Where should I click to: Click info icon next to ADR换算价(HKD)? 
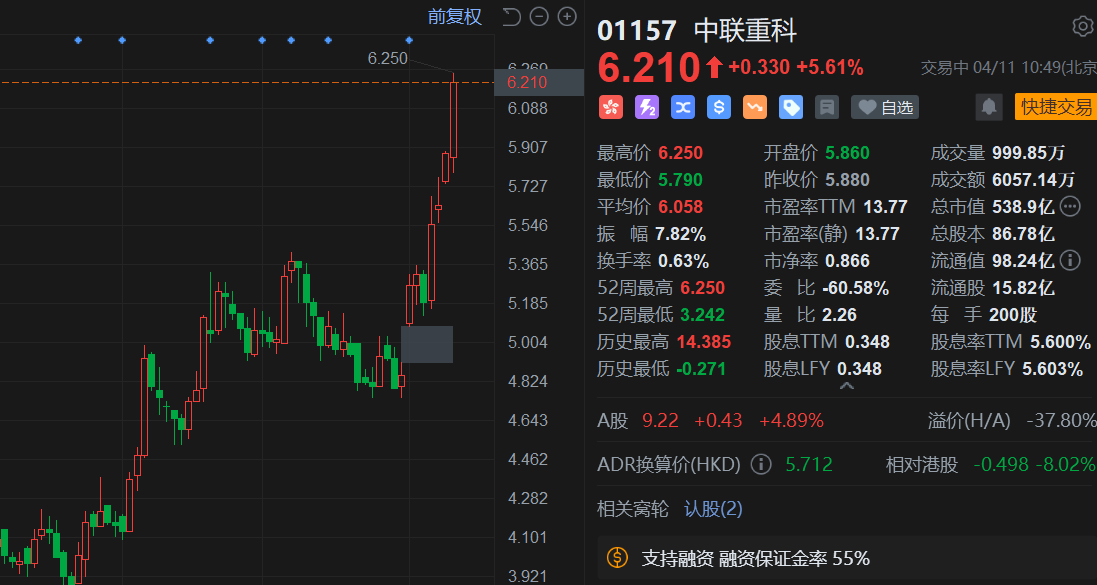pos(761,464)
